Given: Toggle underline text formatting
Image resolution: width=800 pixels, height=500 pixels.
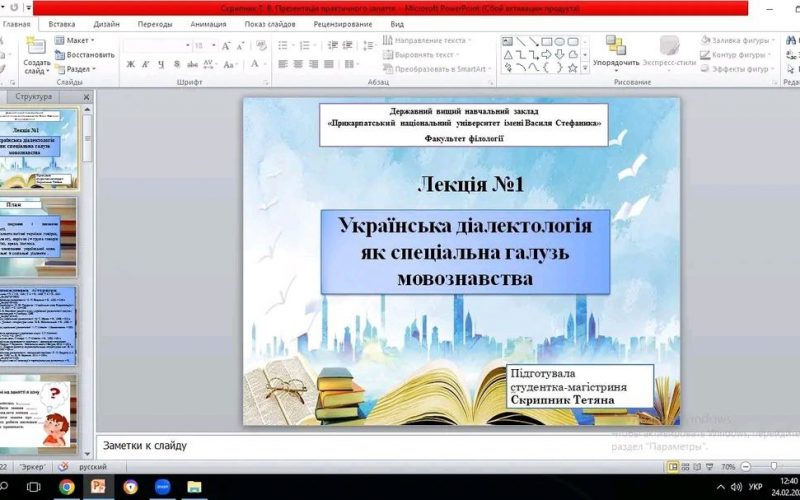Looking at the screenshot, I should (x=159, y=64).
